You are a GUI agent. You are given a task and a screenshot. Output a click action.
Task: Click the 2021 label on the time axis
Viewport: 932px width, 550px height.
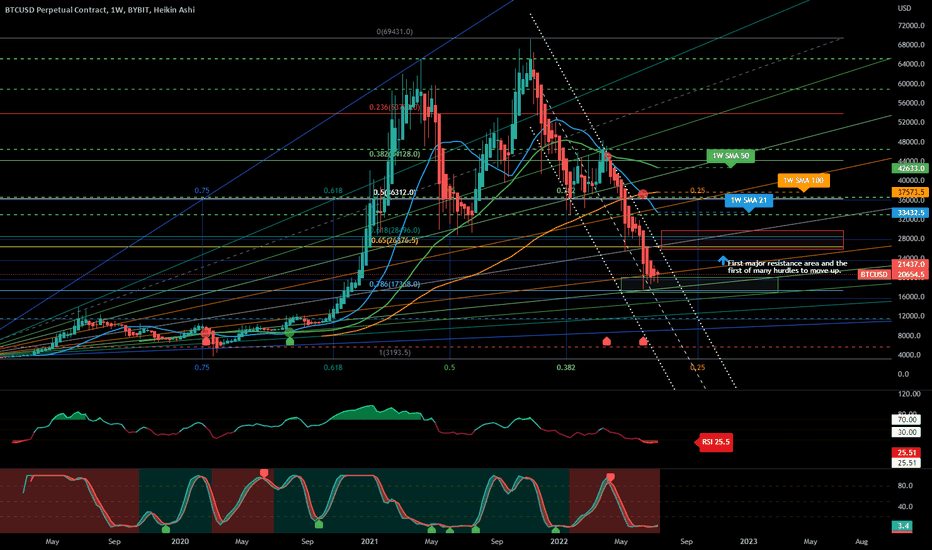point(369,542)
